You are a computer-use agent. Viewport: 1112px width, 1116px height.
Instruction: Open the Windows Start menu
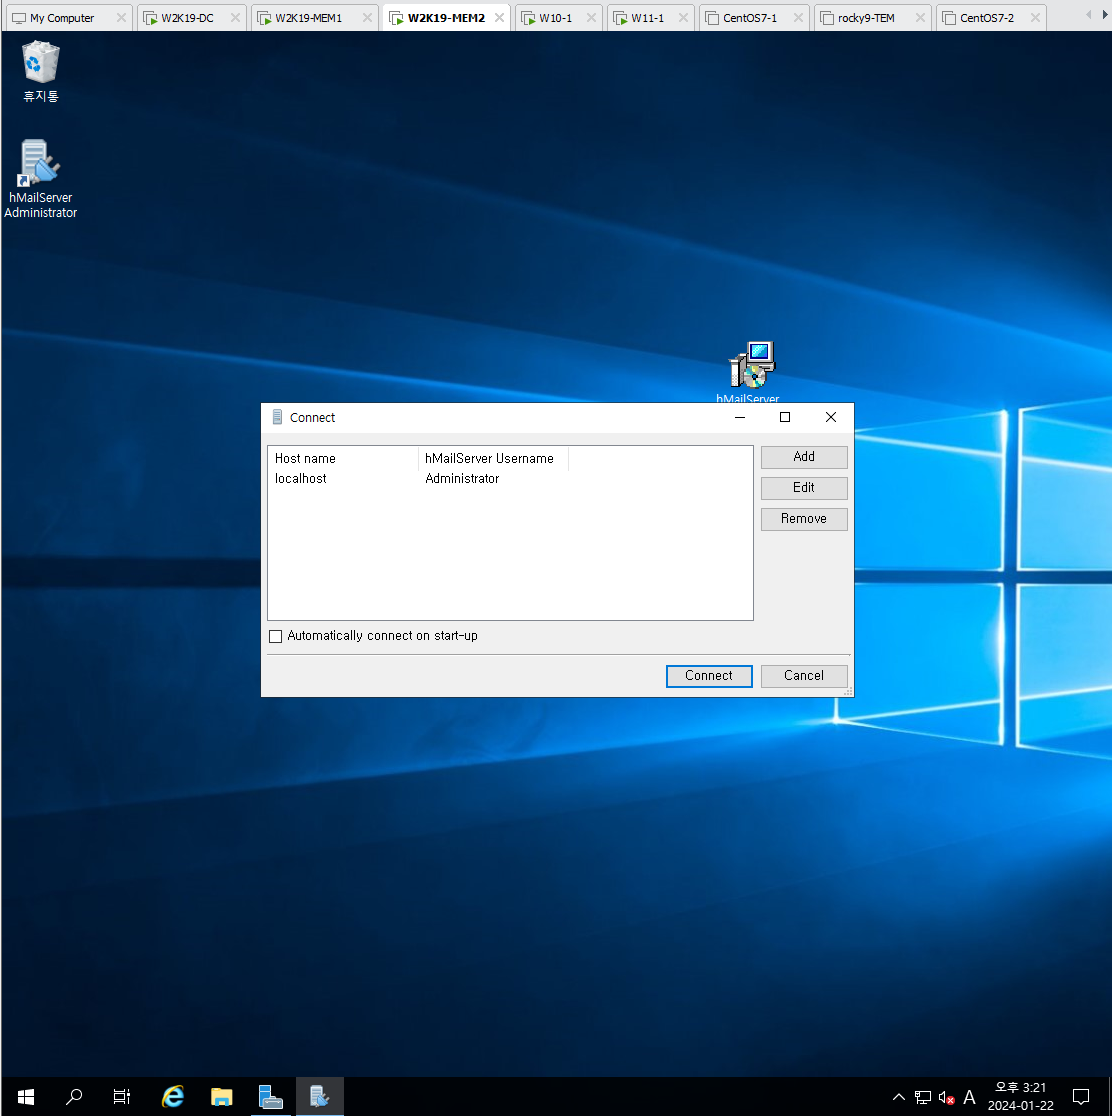click(26, 1097)
